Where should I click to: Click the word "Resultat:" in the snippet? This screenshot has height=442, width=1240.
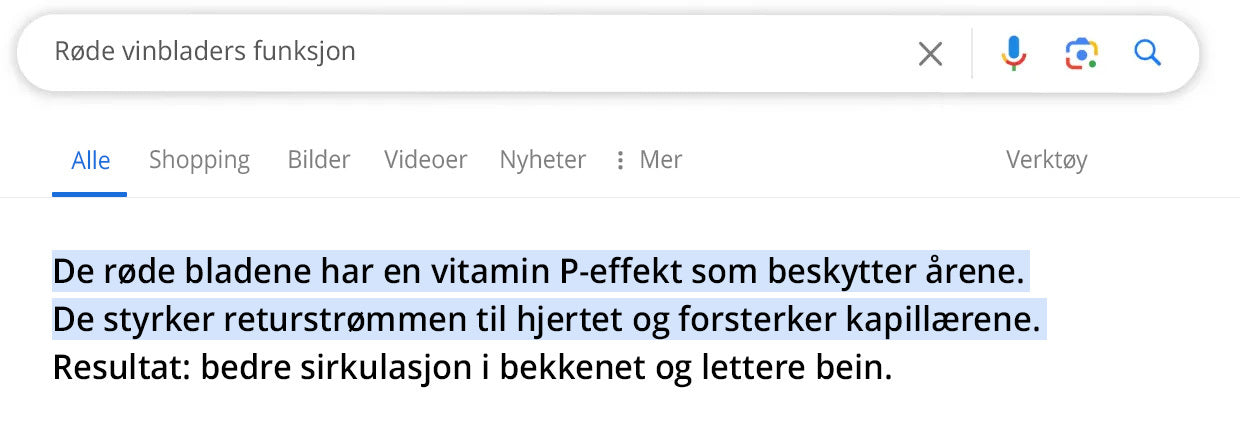(121, 368)
